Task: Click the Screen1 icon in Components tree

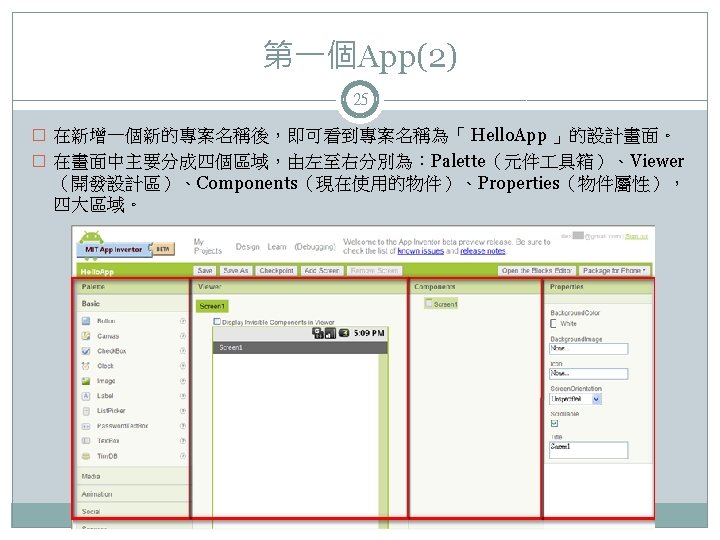Action: click(x=429, y=304)
